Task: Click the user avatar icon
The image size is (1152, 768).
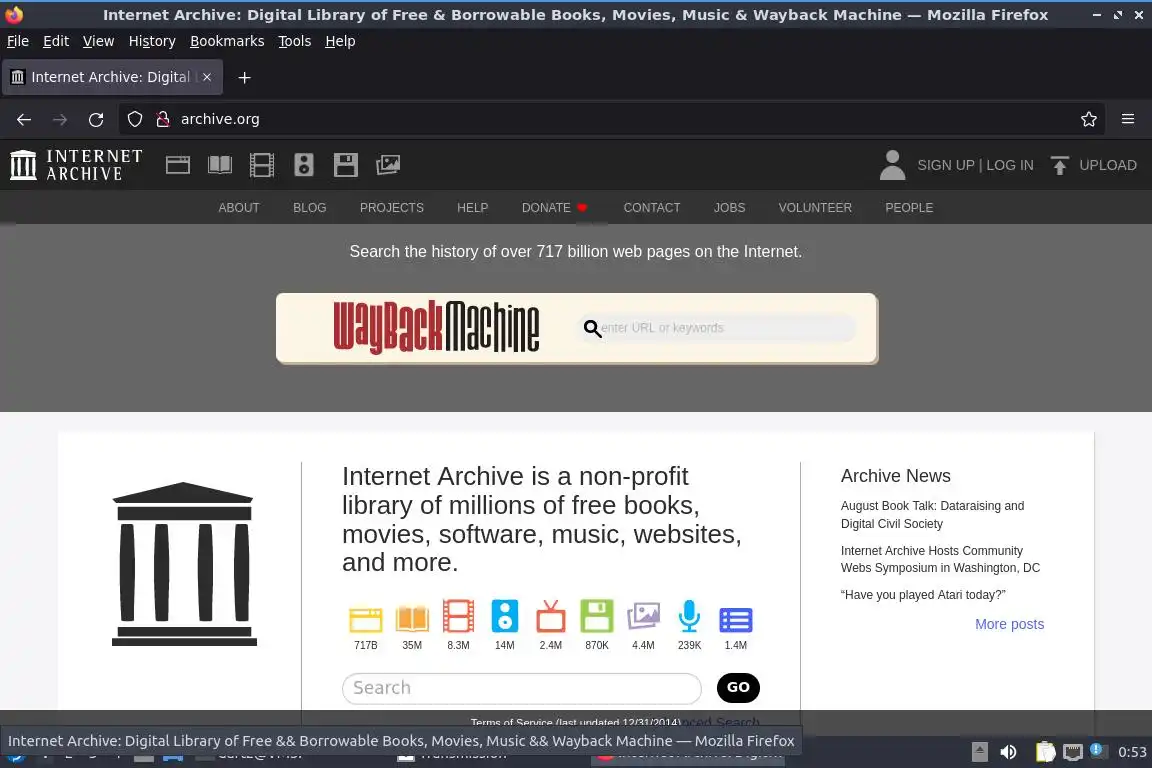Action: [x=893, y=165]
